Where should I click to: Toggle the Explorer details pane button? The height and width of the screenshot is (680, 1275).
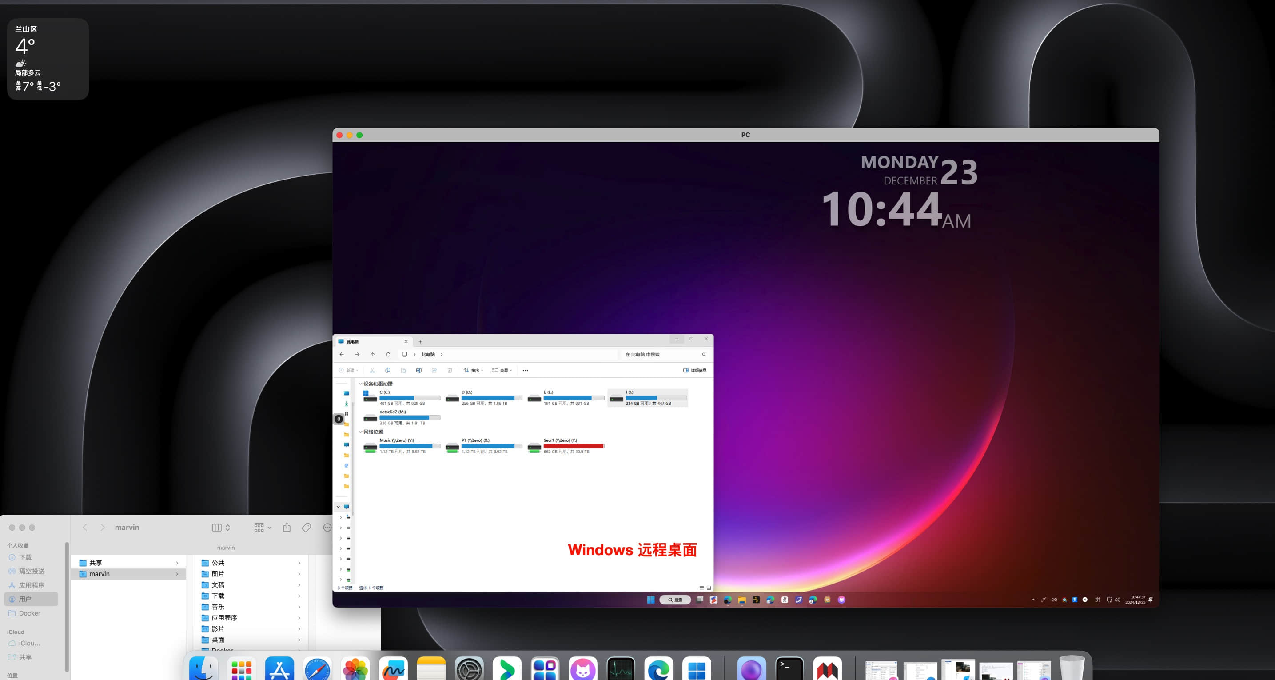[x=695, y=370]
